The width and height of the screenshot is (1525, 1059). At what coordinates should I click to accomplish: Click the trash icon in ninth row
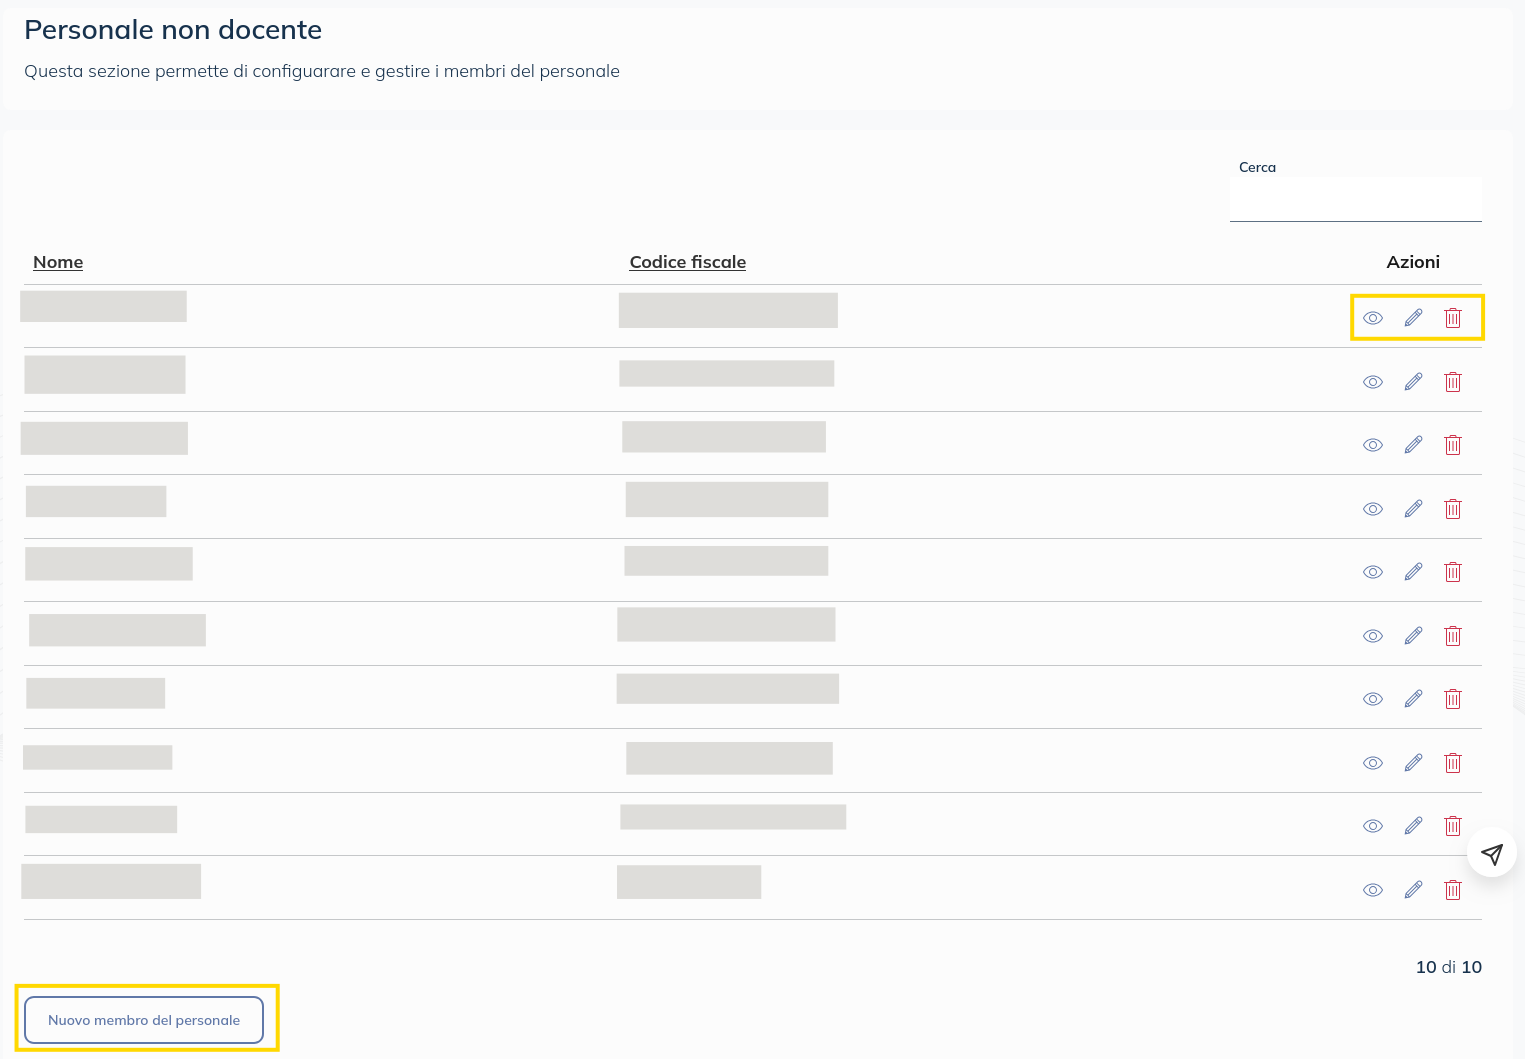[x=1453, y=826]
